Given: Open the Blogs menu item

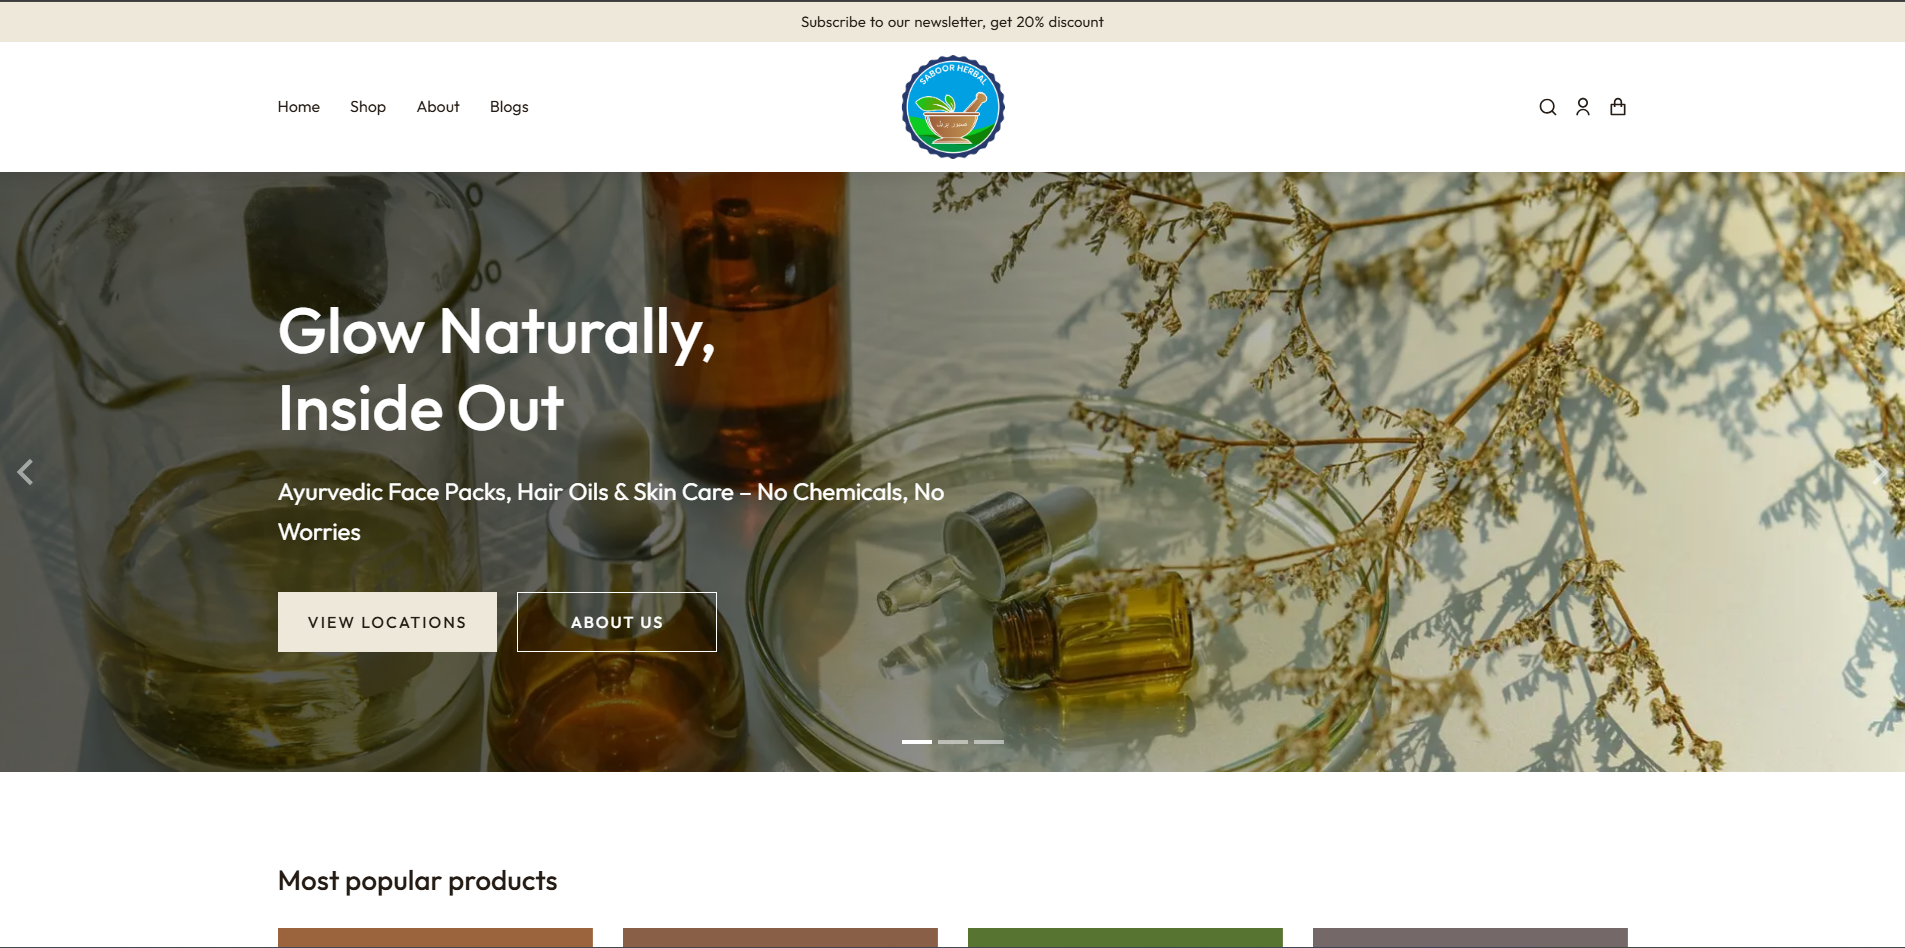Looking at the screenshot, I should [x=509, y=107].
